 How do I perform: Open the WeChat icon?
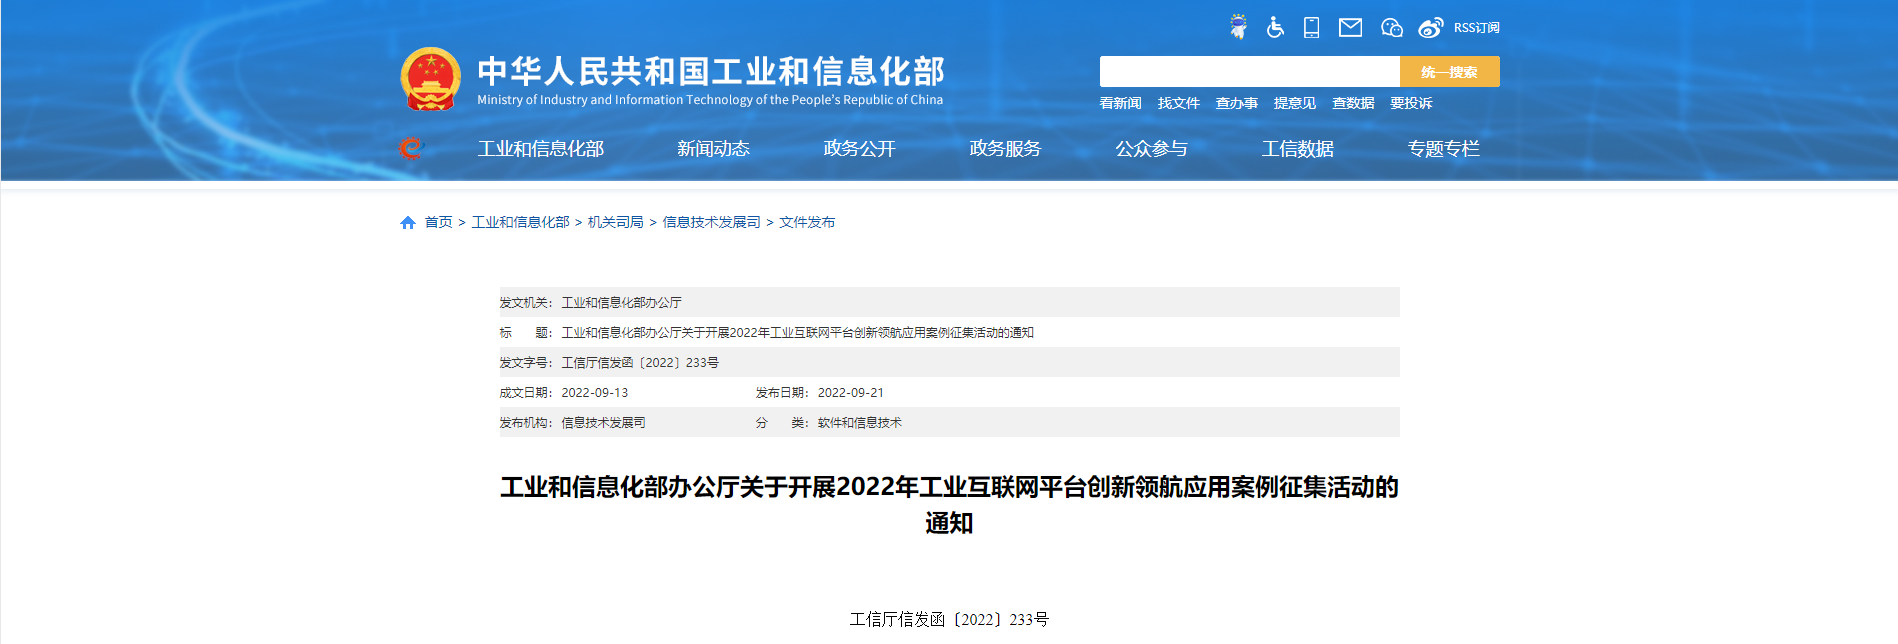[1391, 27]
